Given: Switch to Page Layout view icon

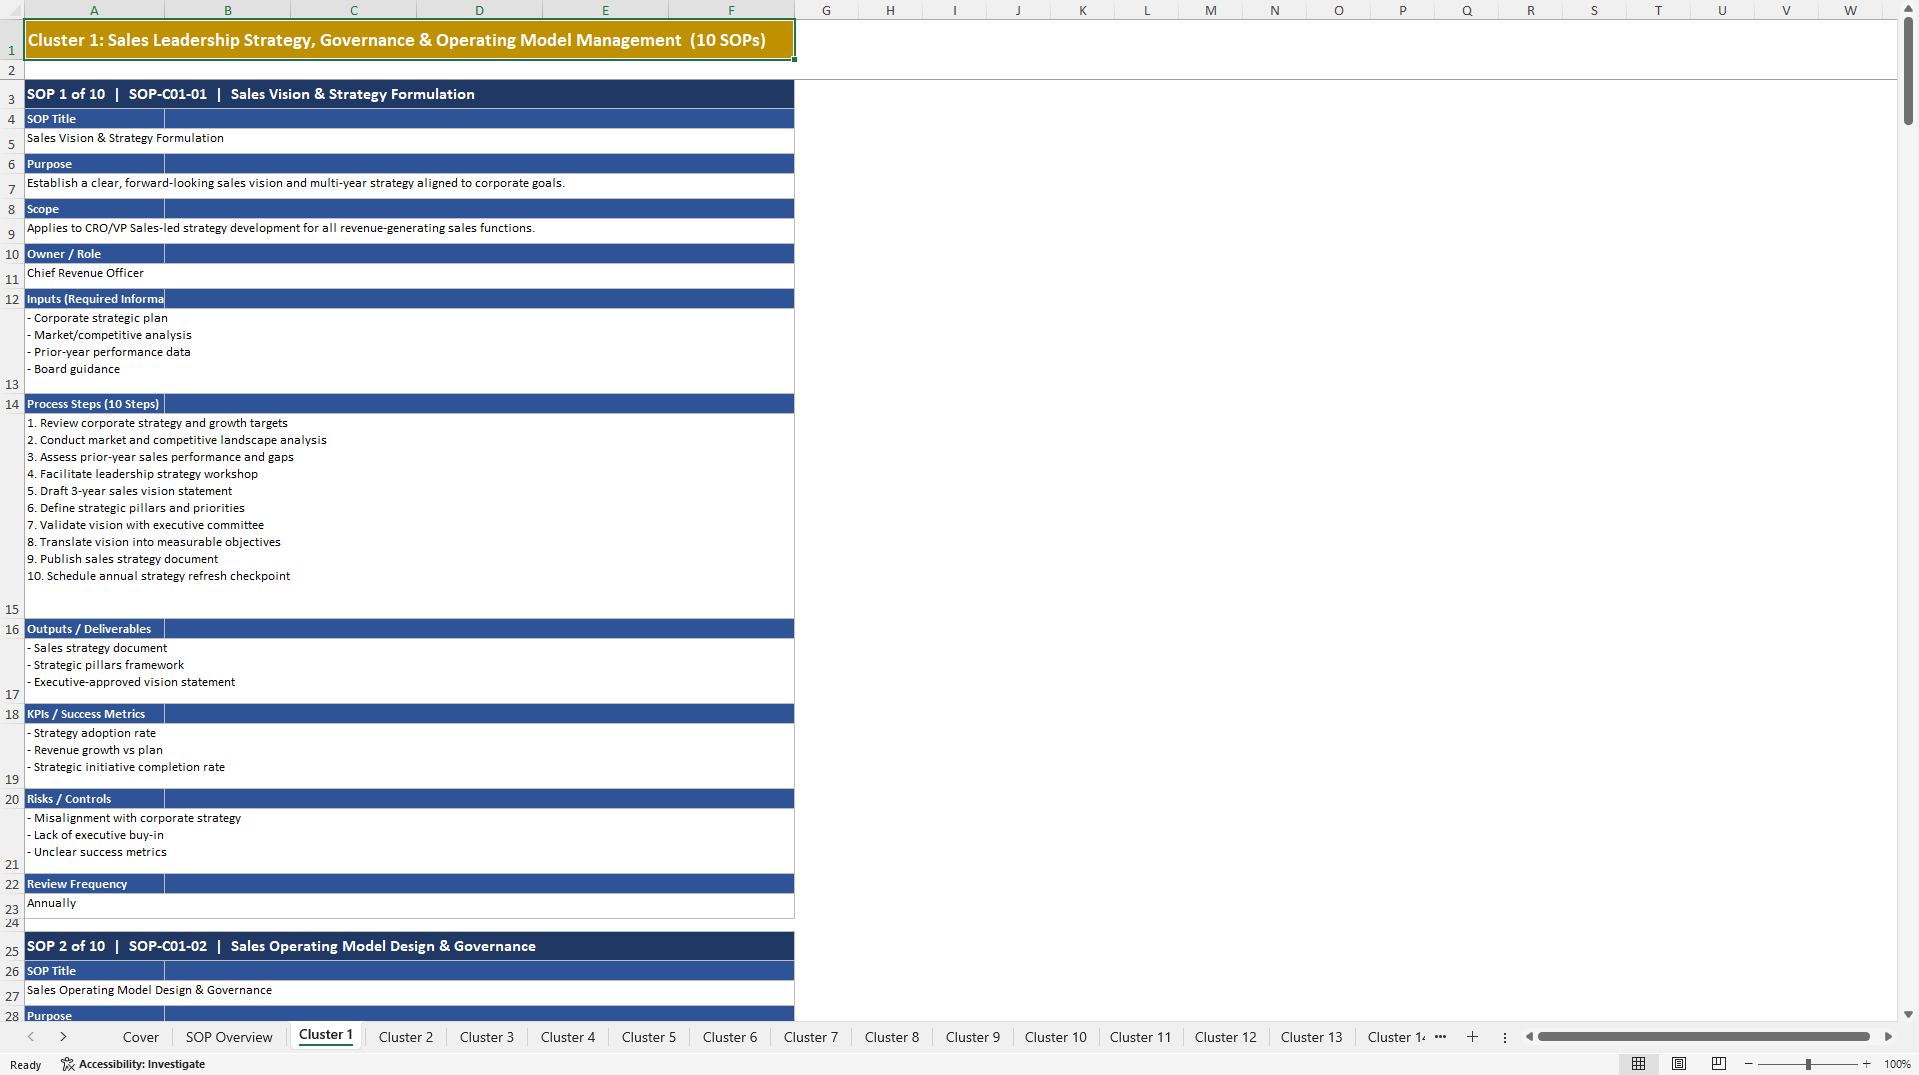Looking at the screenshot, I should point(1679,1064).
